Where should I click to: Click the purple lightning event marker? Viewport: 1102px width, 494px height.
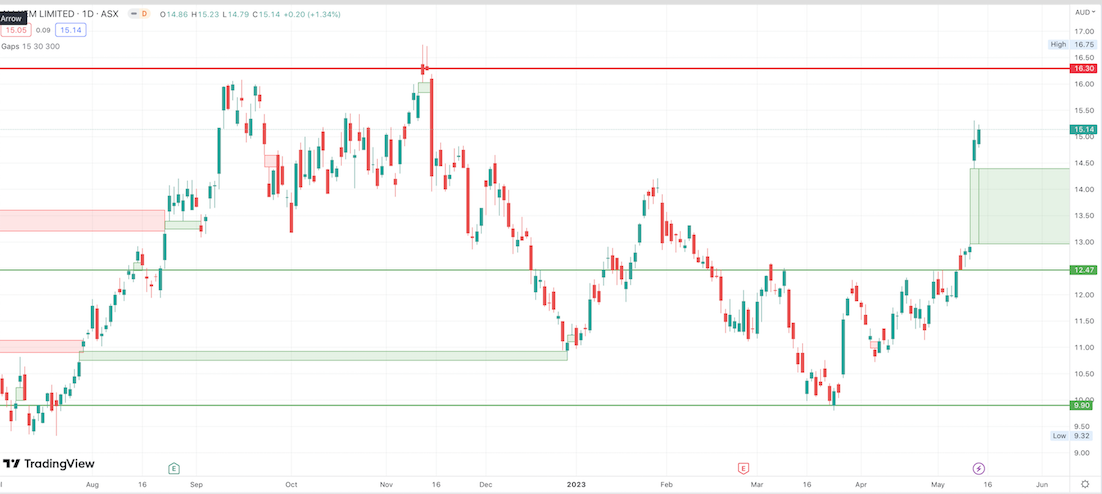[979, 468]
